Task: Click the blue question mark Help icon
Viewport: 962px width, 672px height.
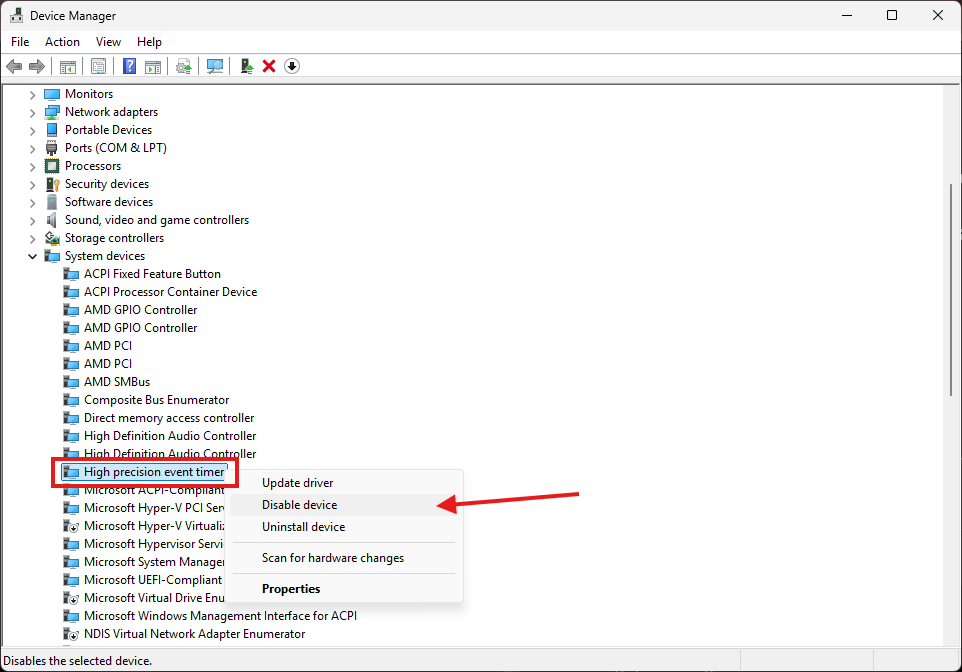Action: point(129,66)
